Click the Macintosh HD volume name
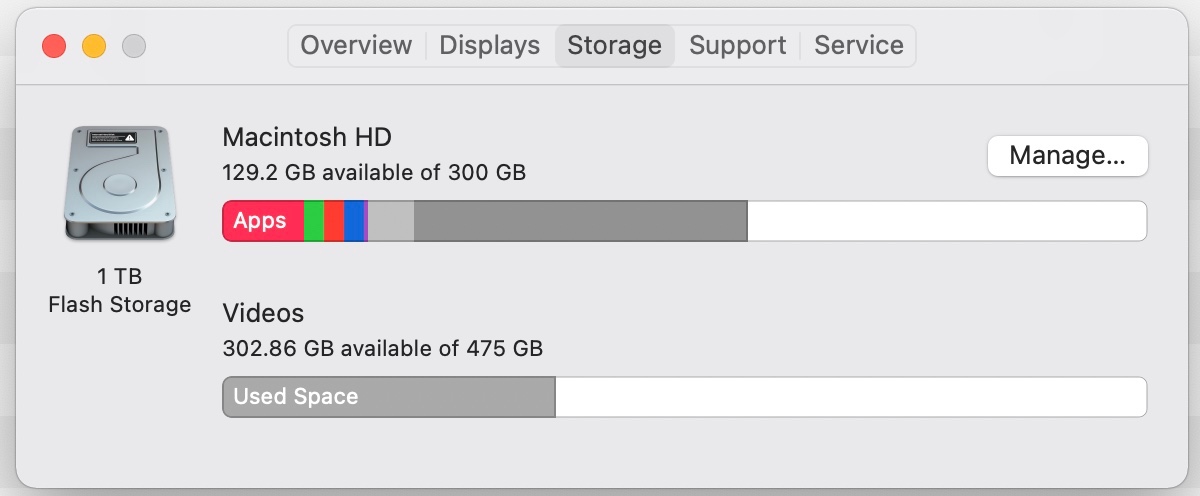The image size is (1200, 496). (x=306, y=137)
